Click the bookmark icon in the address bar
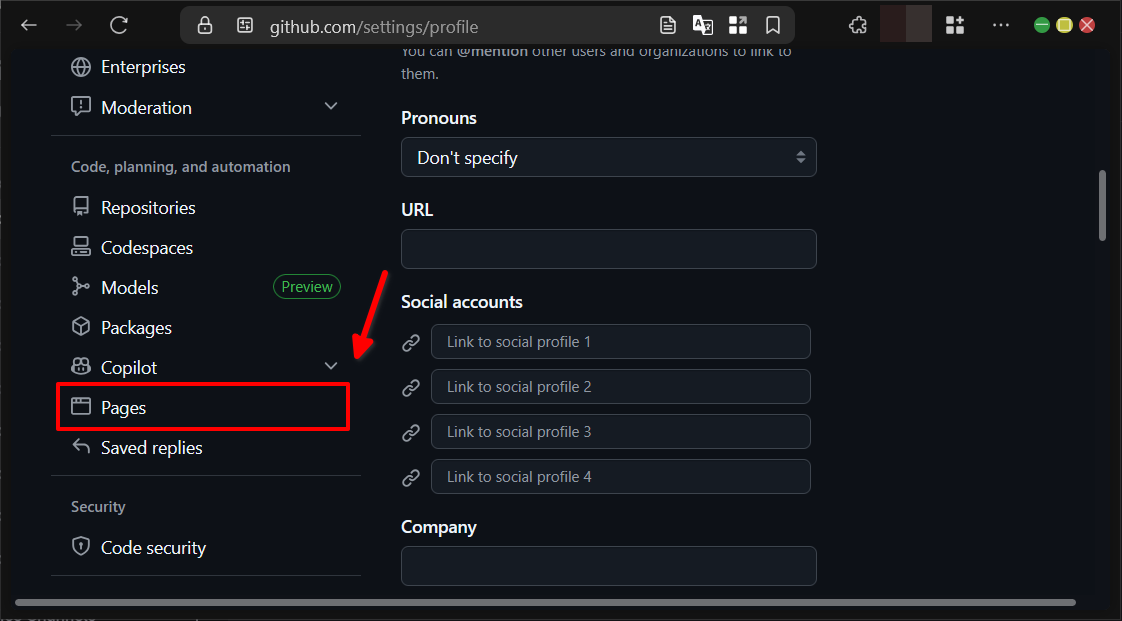Viewport: 1122px width, 621px height. pos(773,25)
